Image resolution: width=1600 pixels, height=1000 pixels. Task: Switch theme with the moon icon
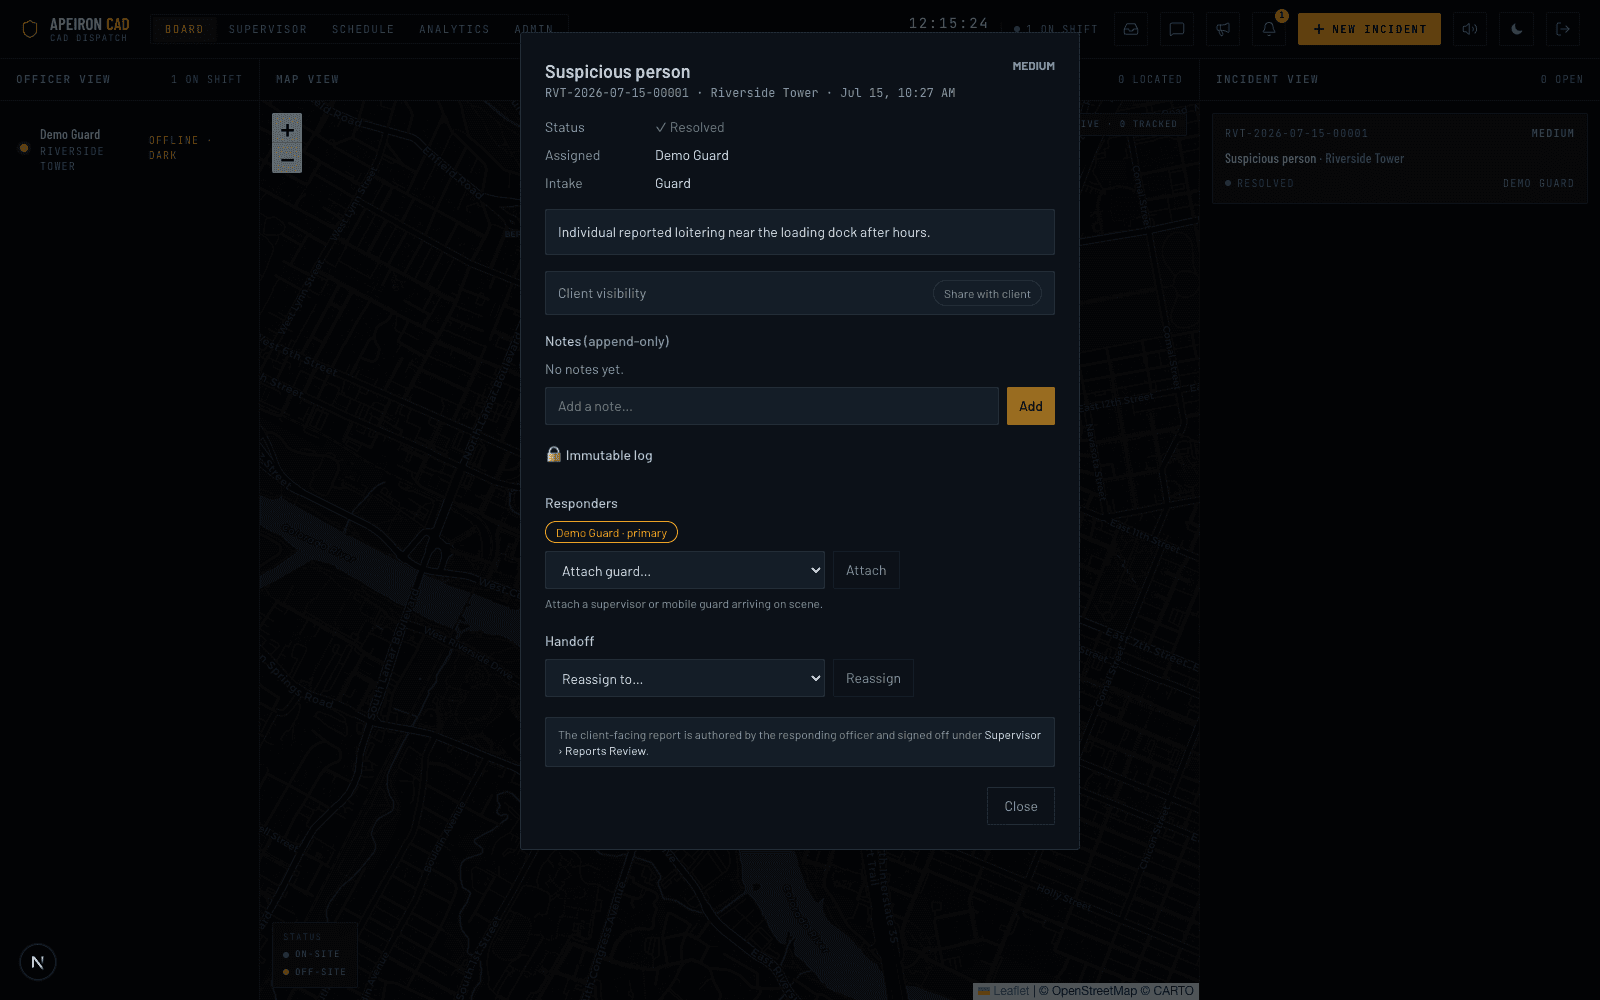point(1517,29)
